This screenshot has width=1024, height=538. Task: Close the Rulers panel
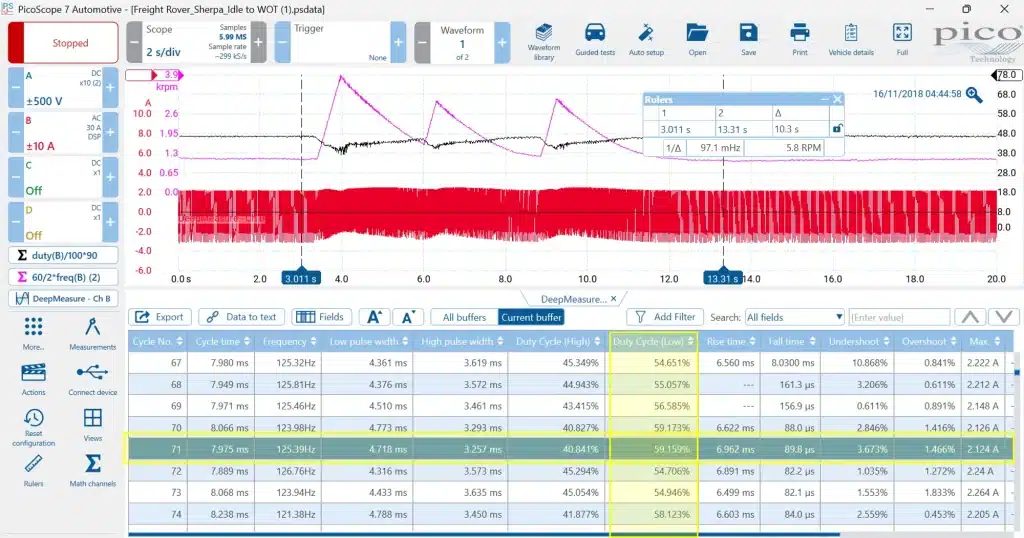837,99
